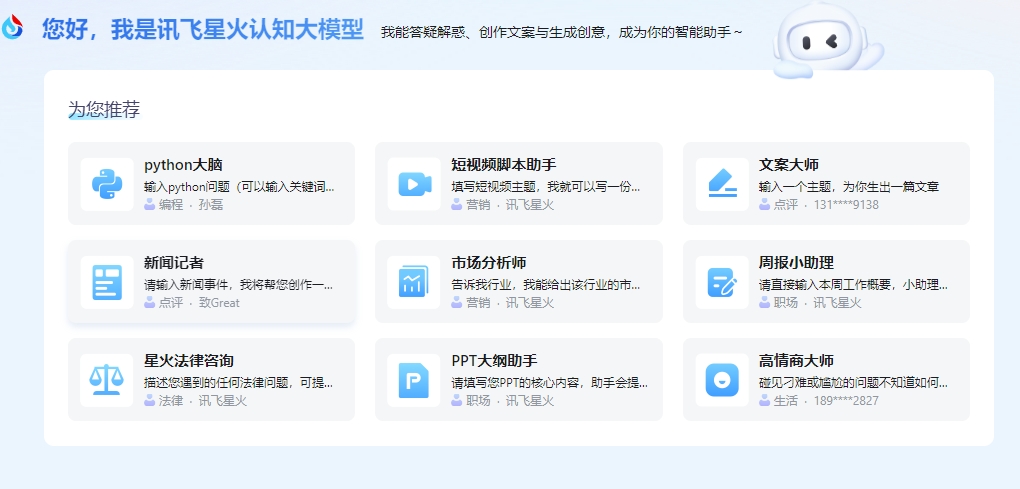The image size is (1020, 489).
Task: Click the user avatar icon in PPT大纲助手 card
Action: tap(457, 401)
